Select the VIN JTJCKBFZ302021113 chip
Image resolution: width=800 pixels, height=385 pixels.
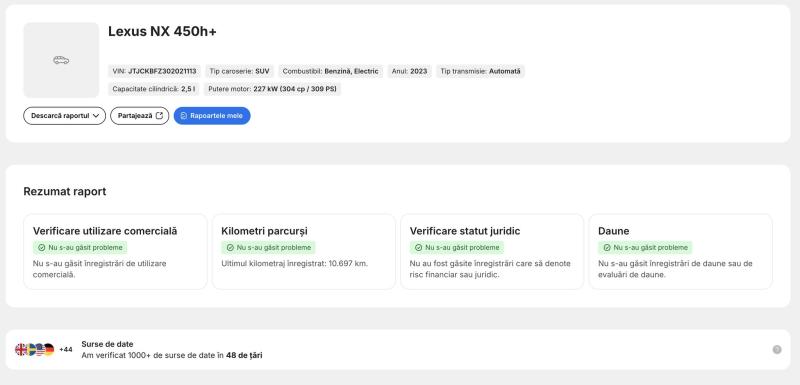tap(155, 71)
